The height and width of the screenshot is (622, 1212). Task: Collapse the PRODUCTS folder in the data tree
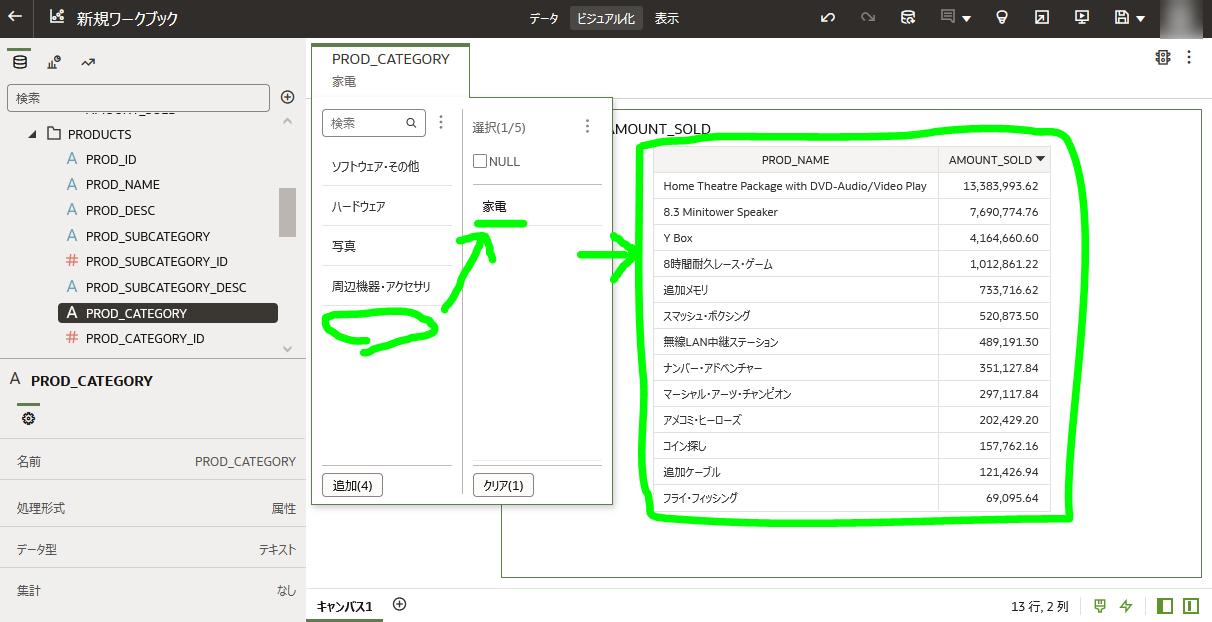31,134
